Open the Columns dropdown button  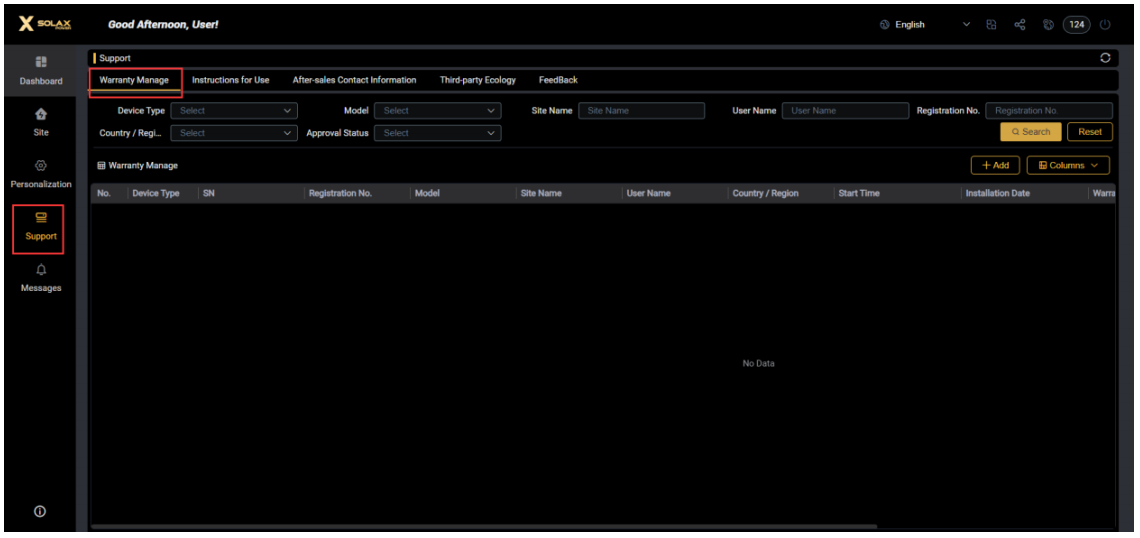tap(1068, 166)
